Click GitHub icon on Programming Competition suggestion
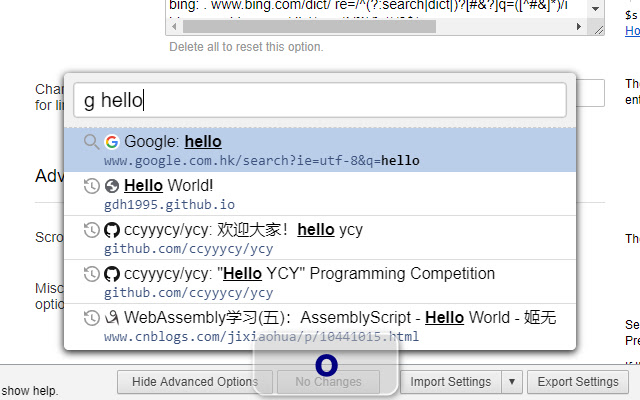This screenshot has height=400, width=640. pos(111,274)
